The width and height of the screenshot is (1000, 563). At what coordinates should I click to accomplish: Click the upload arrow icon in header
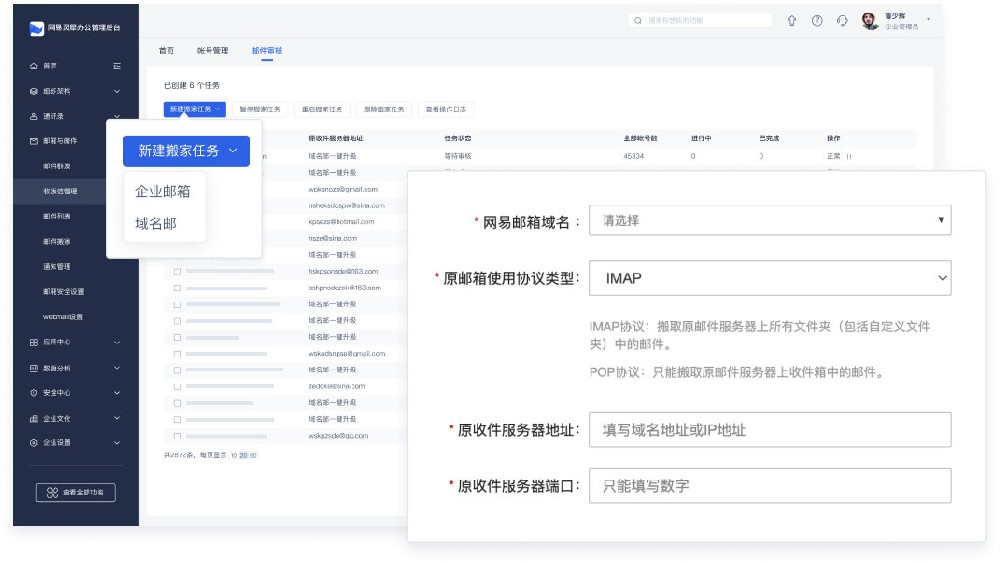792,20
